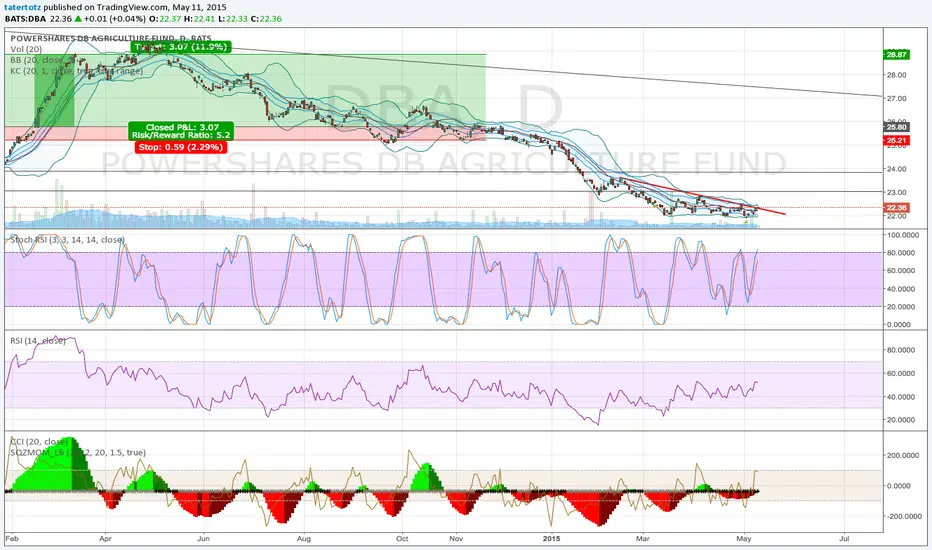Click the 23.00 price axis value
Image resolution: width=932 pixels, height=550 pixels.
pyautogui.click(x=896, y=193)
